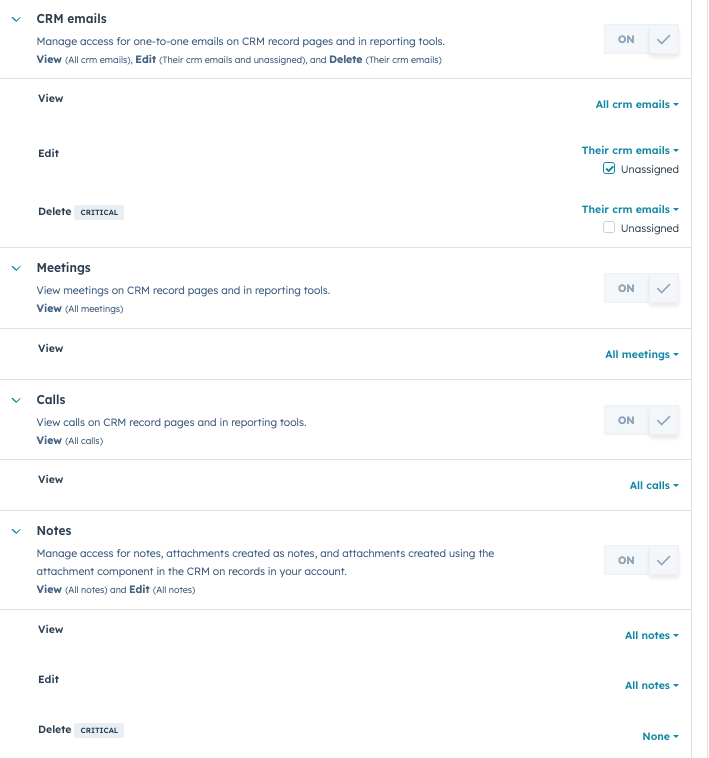709x758 pixels.
Task: Toggle the CRM emails ON switch
Action: [641, 39]
